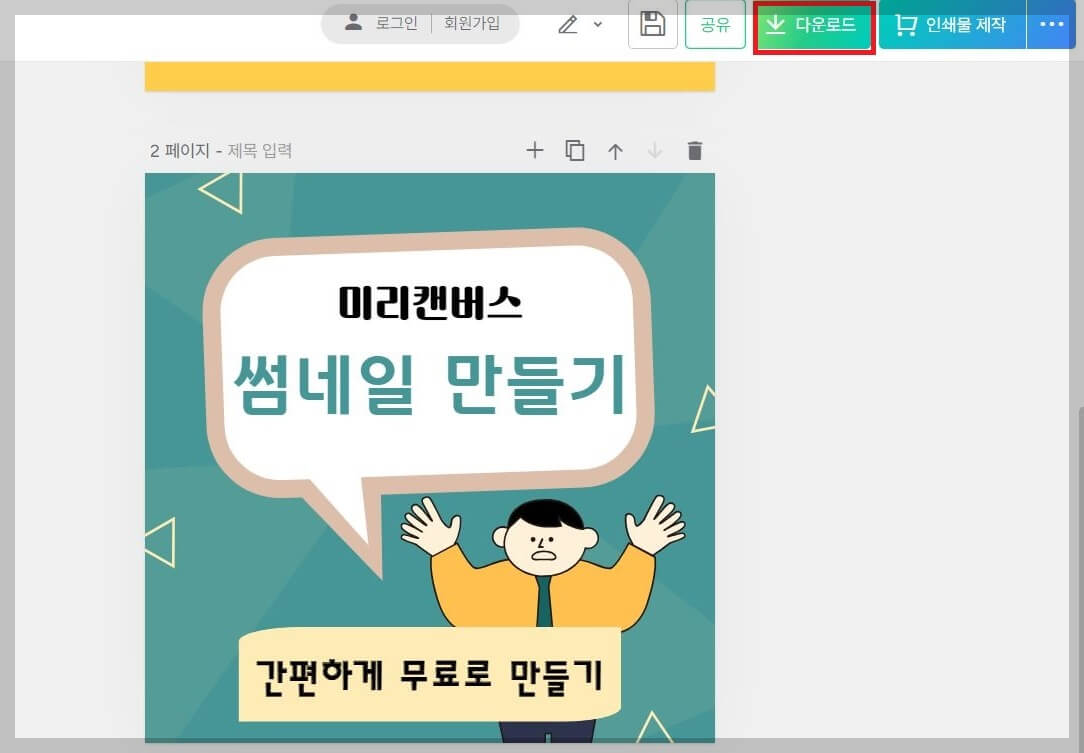
Task: Click the 회원가입 sign up link
Action: (472, 24)
